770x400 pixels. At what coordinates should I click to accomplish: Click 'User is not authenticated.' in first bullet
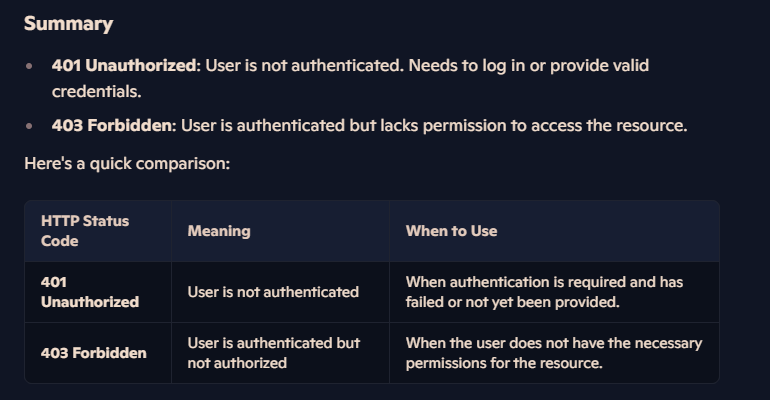[304, 66]
